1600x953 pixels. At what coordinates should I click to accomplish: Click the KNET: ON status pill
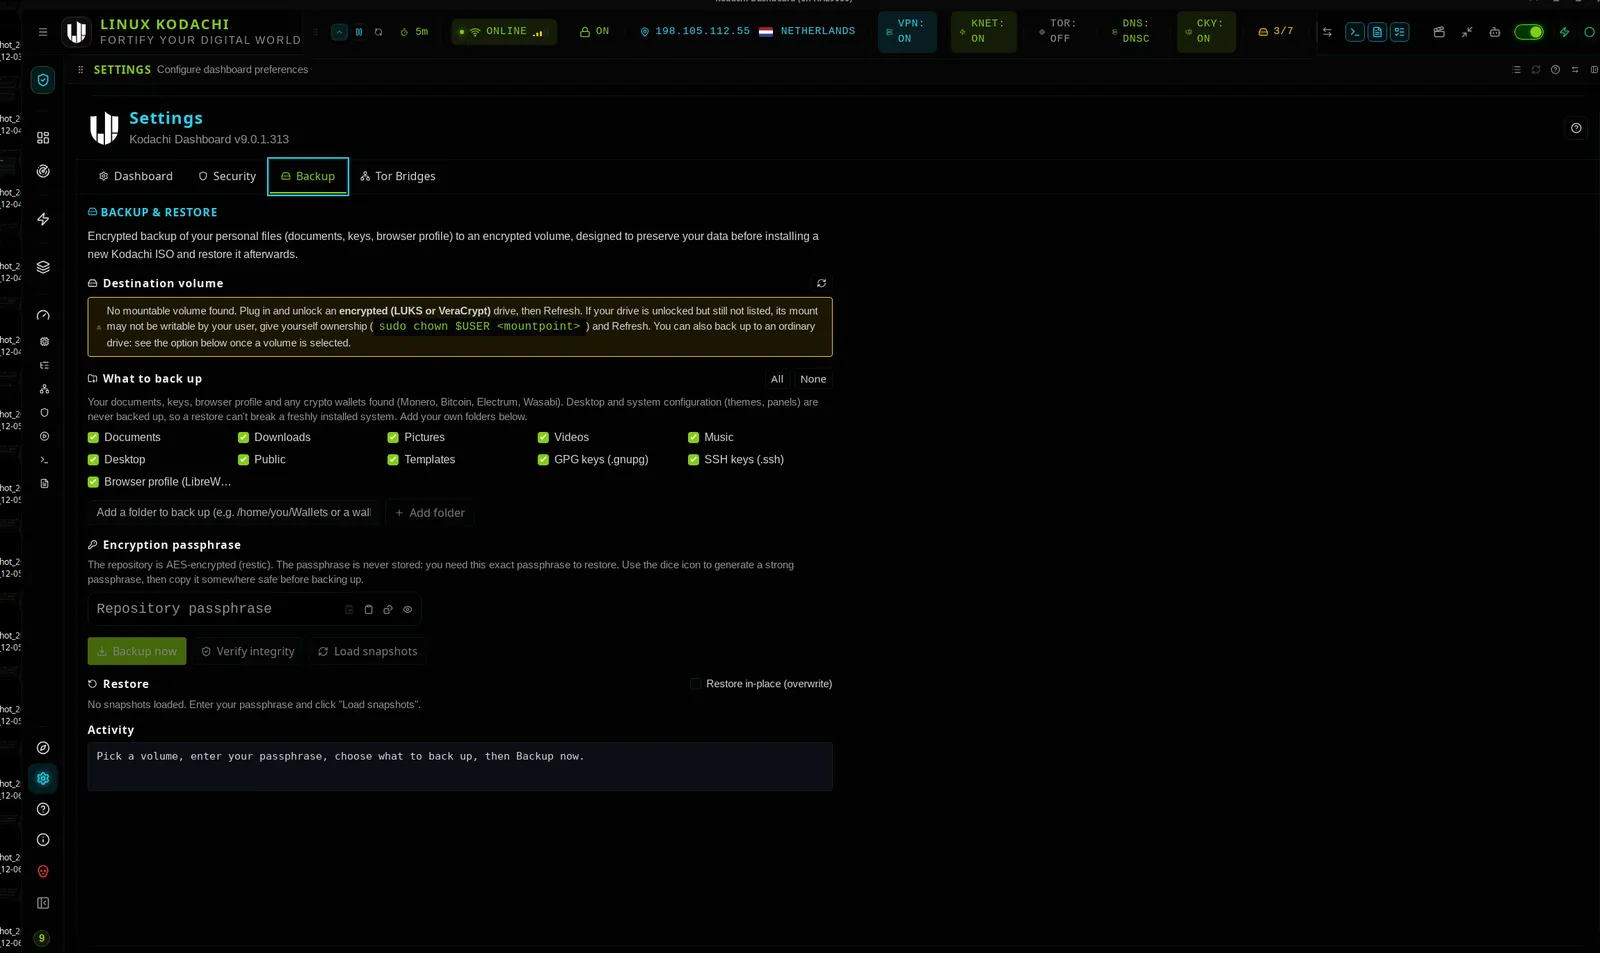pos(984,32)
